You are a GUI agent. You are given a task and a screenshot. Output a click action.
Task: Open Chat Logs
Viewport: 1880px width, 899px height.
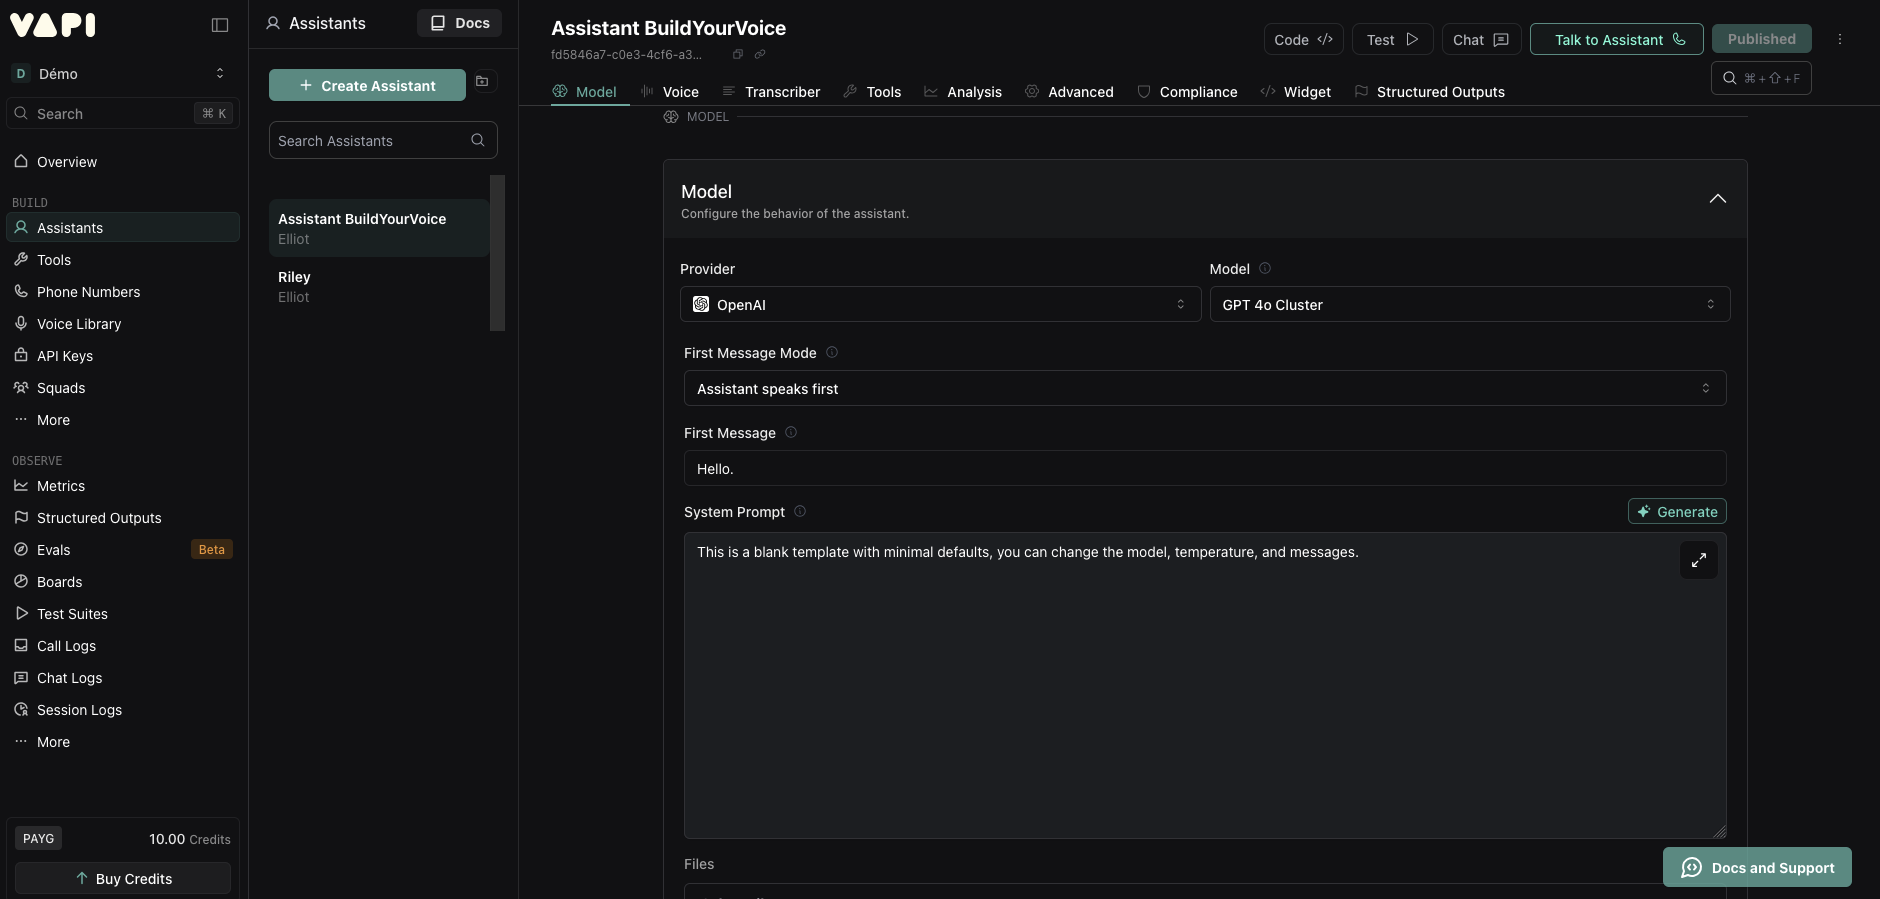[123, 678]
